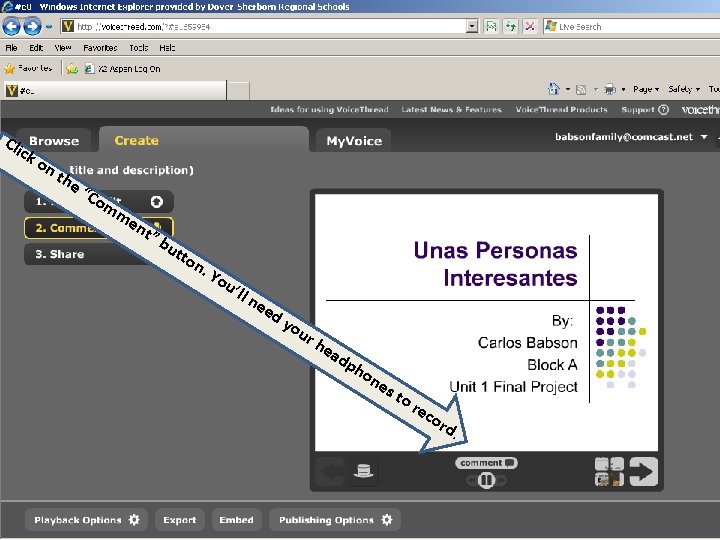Switch to the Browse tab

pos(54,141)
